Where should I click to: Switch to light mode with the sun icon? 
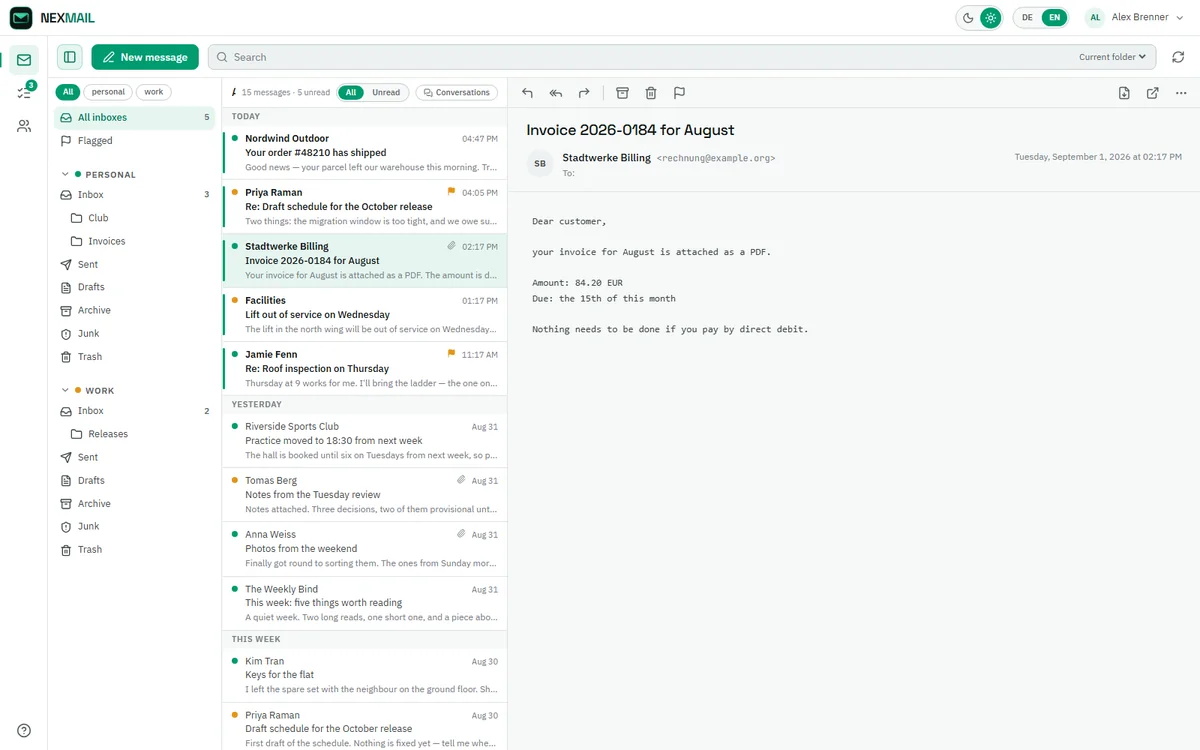coord(990,17)
